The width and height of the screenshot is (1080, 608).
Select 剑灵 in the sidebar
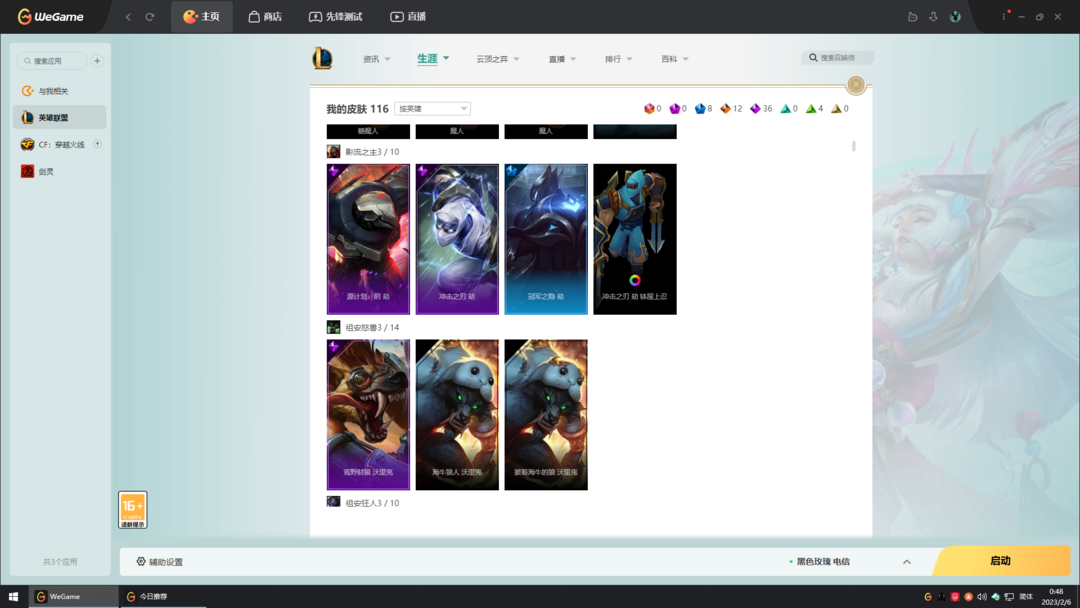(60, 171)
